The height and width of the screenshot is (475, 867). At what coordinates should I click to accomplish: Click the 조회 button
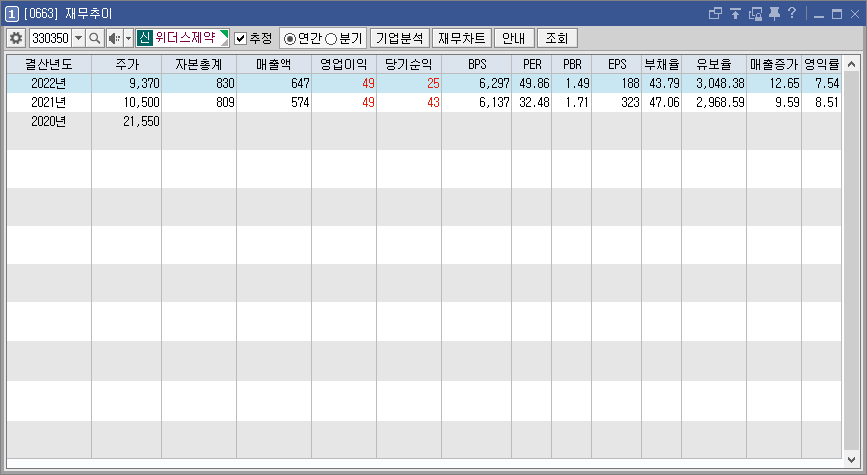coord(557,38)
